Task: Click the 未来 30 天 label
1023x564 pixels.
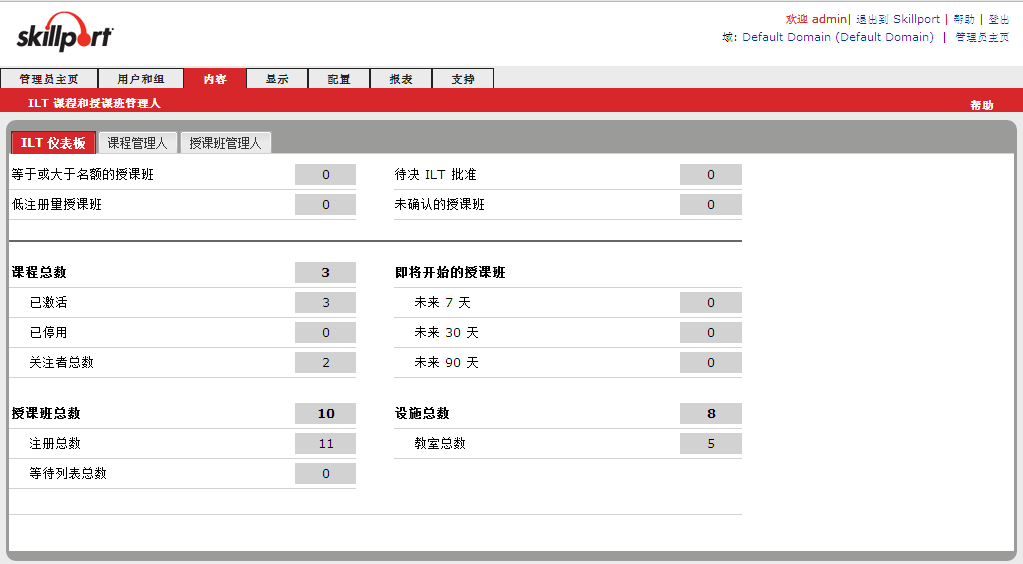Action: pyautogui.click(x=446, y=332)
